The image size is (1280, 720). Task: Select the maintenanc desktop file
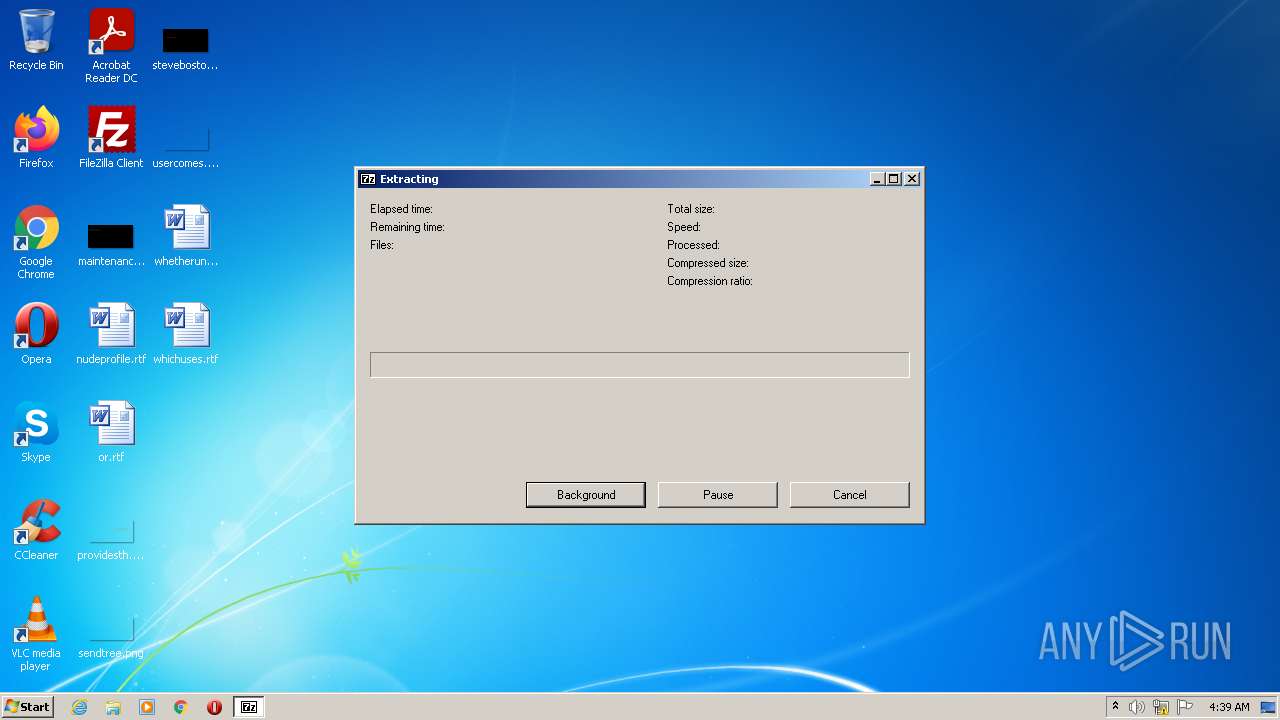pyautogui.click(x=111, y=243)
